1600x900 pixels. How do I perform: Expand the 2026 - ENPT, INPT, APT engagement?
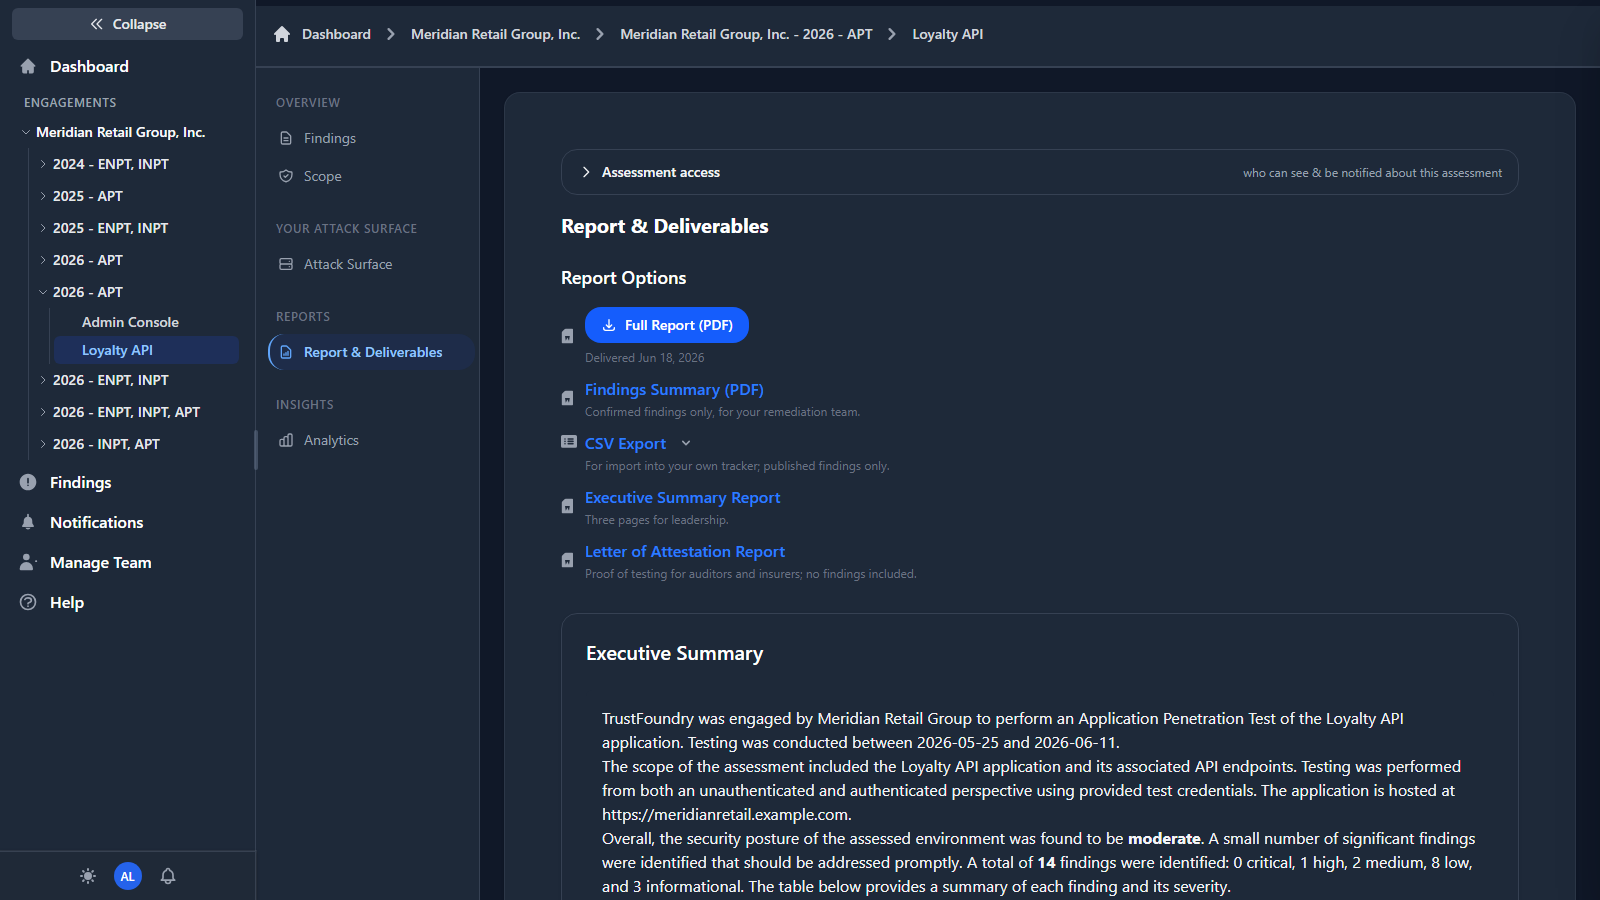[43, 412]
